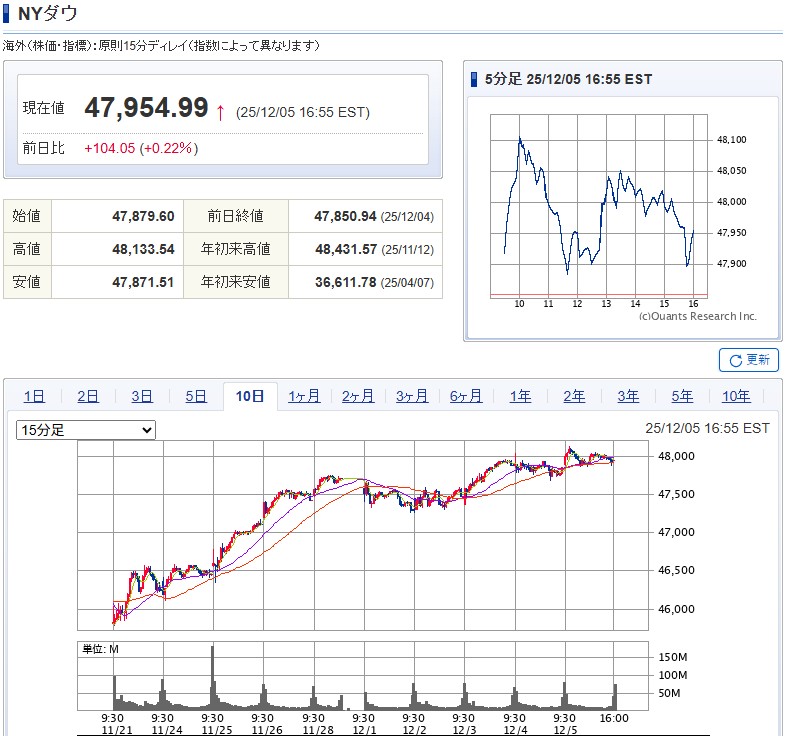Select the 10日 chart tab
This screenshot has width=786, height=736.
[x=250, y=396]
